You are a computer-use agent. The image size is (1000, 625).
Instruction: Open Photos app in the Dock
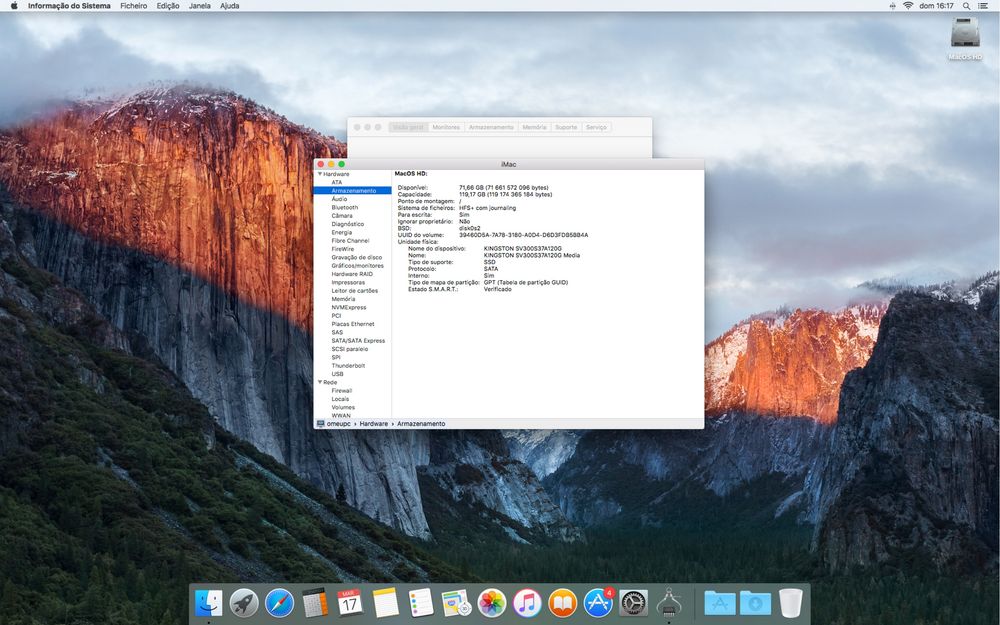click(492, 603)
